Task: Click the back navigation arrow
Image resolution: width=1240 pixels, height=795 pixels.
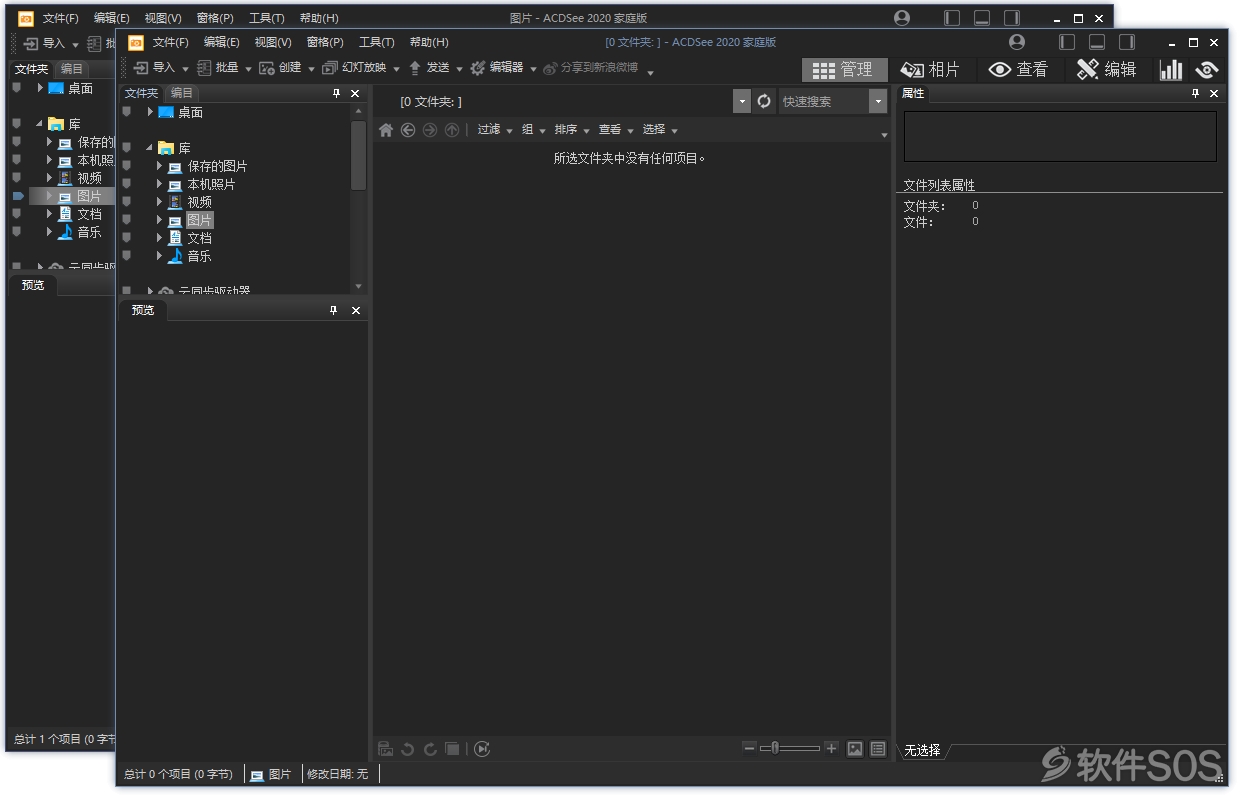Action: (408, 130)
